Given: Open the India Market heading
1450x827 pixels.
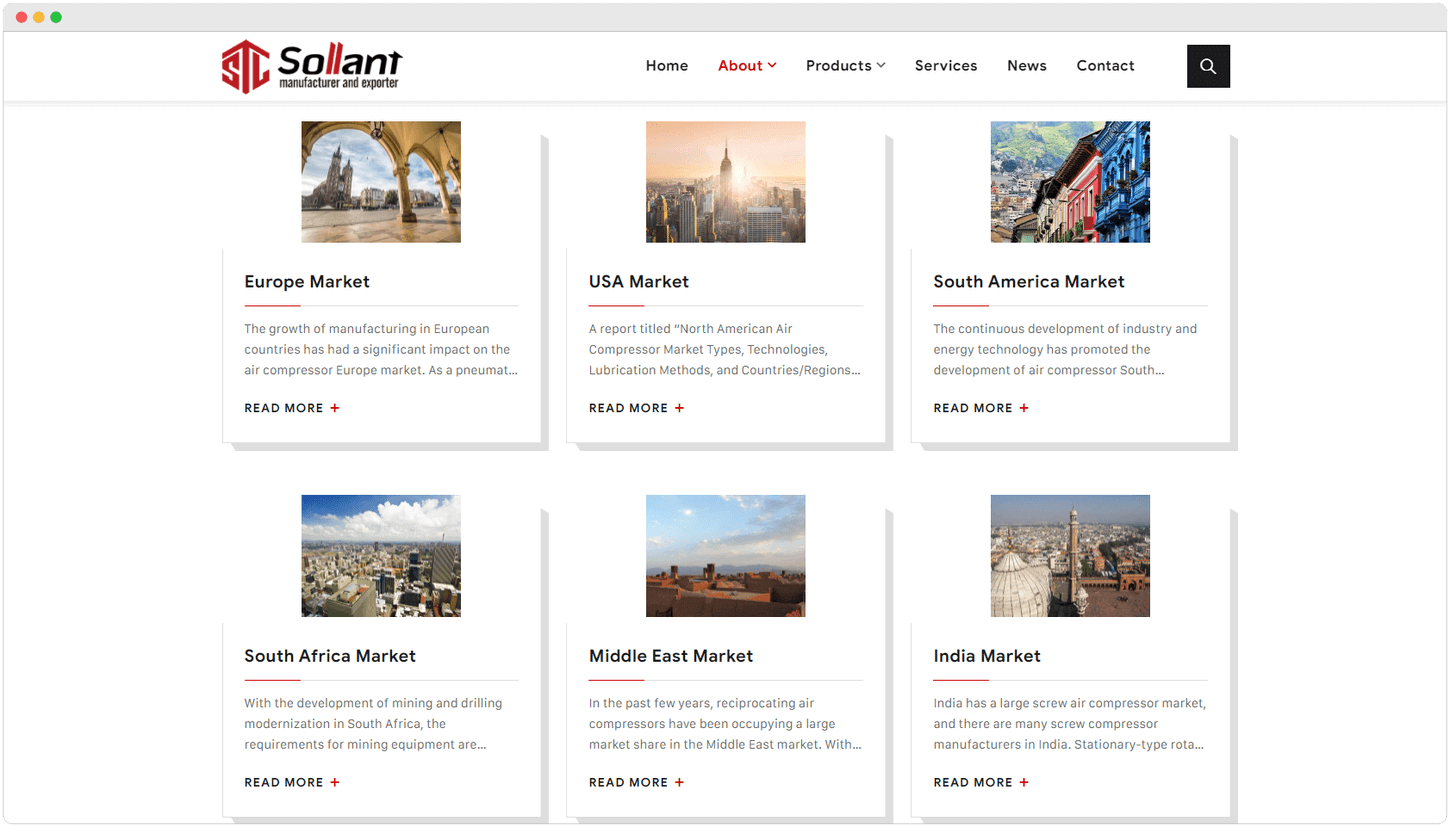Looking at the screenshot, I should 987,656.
